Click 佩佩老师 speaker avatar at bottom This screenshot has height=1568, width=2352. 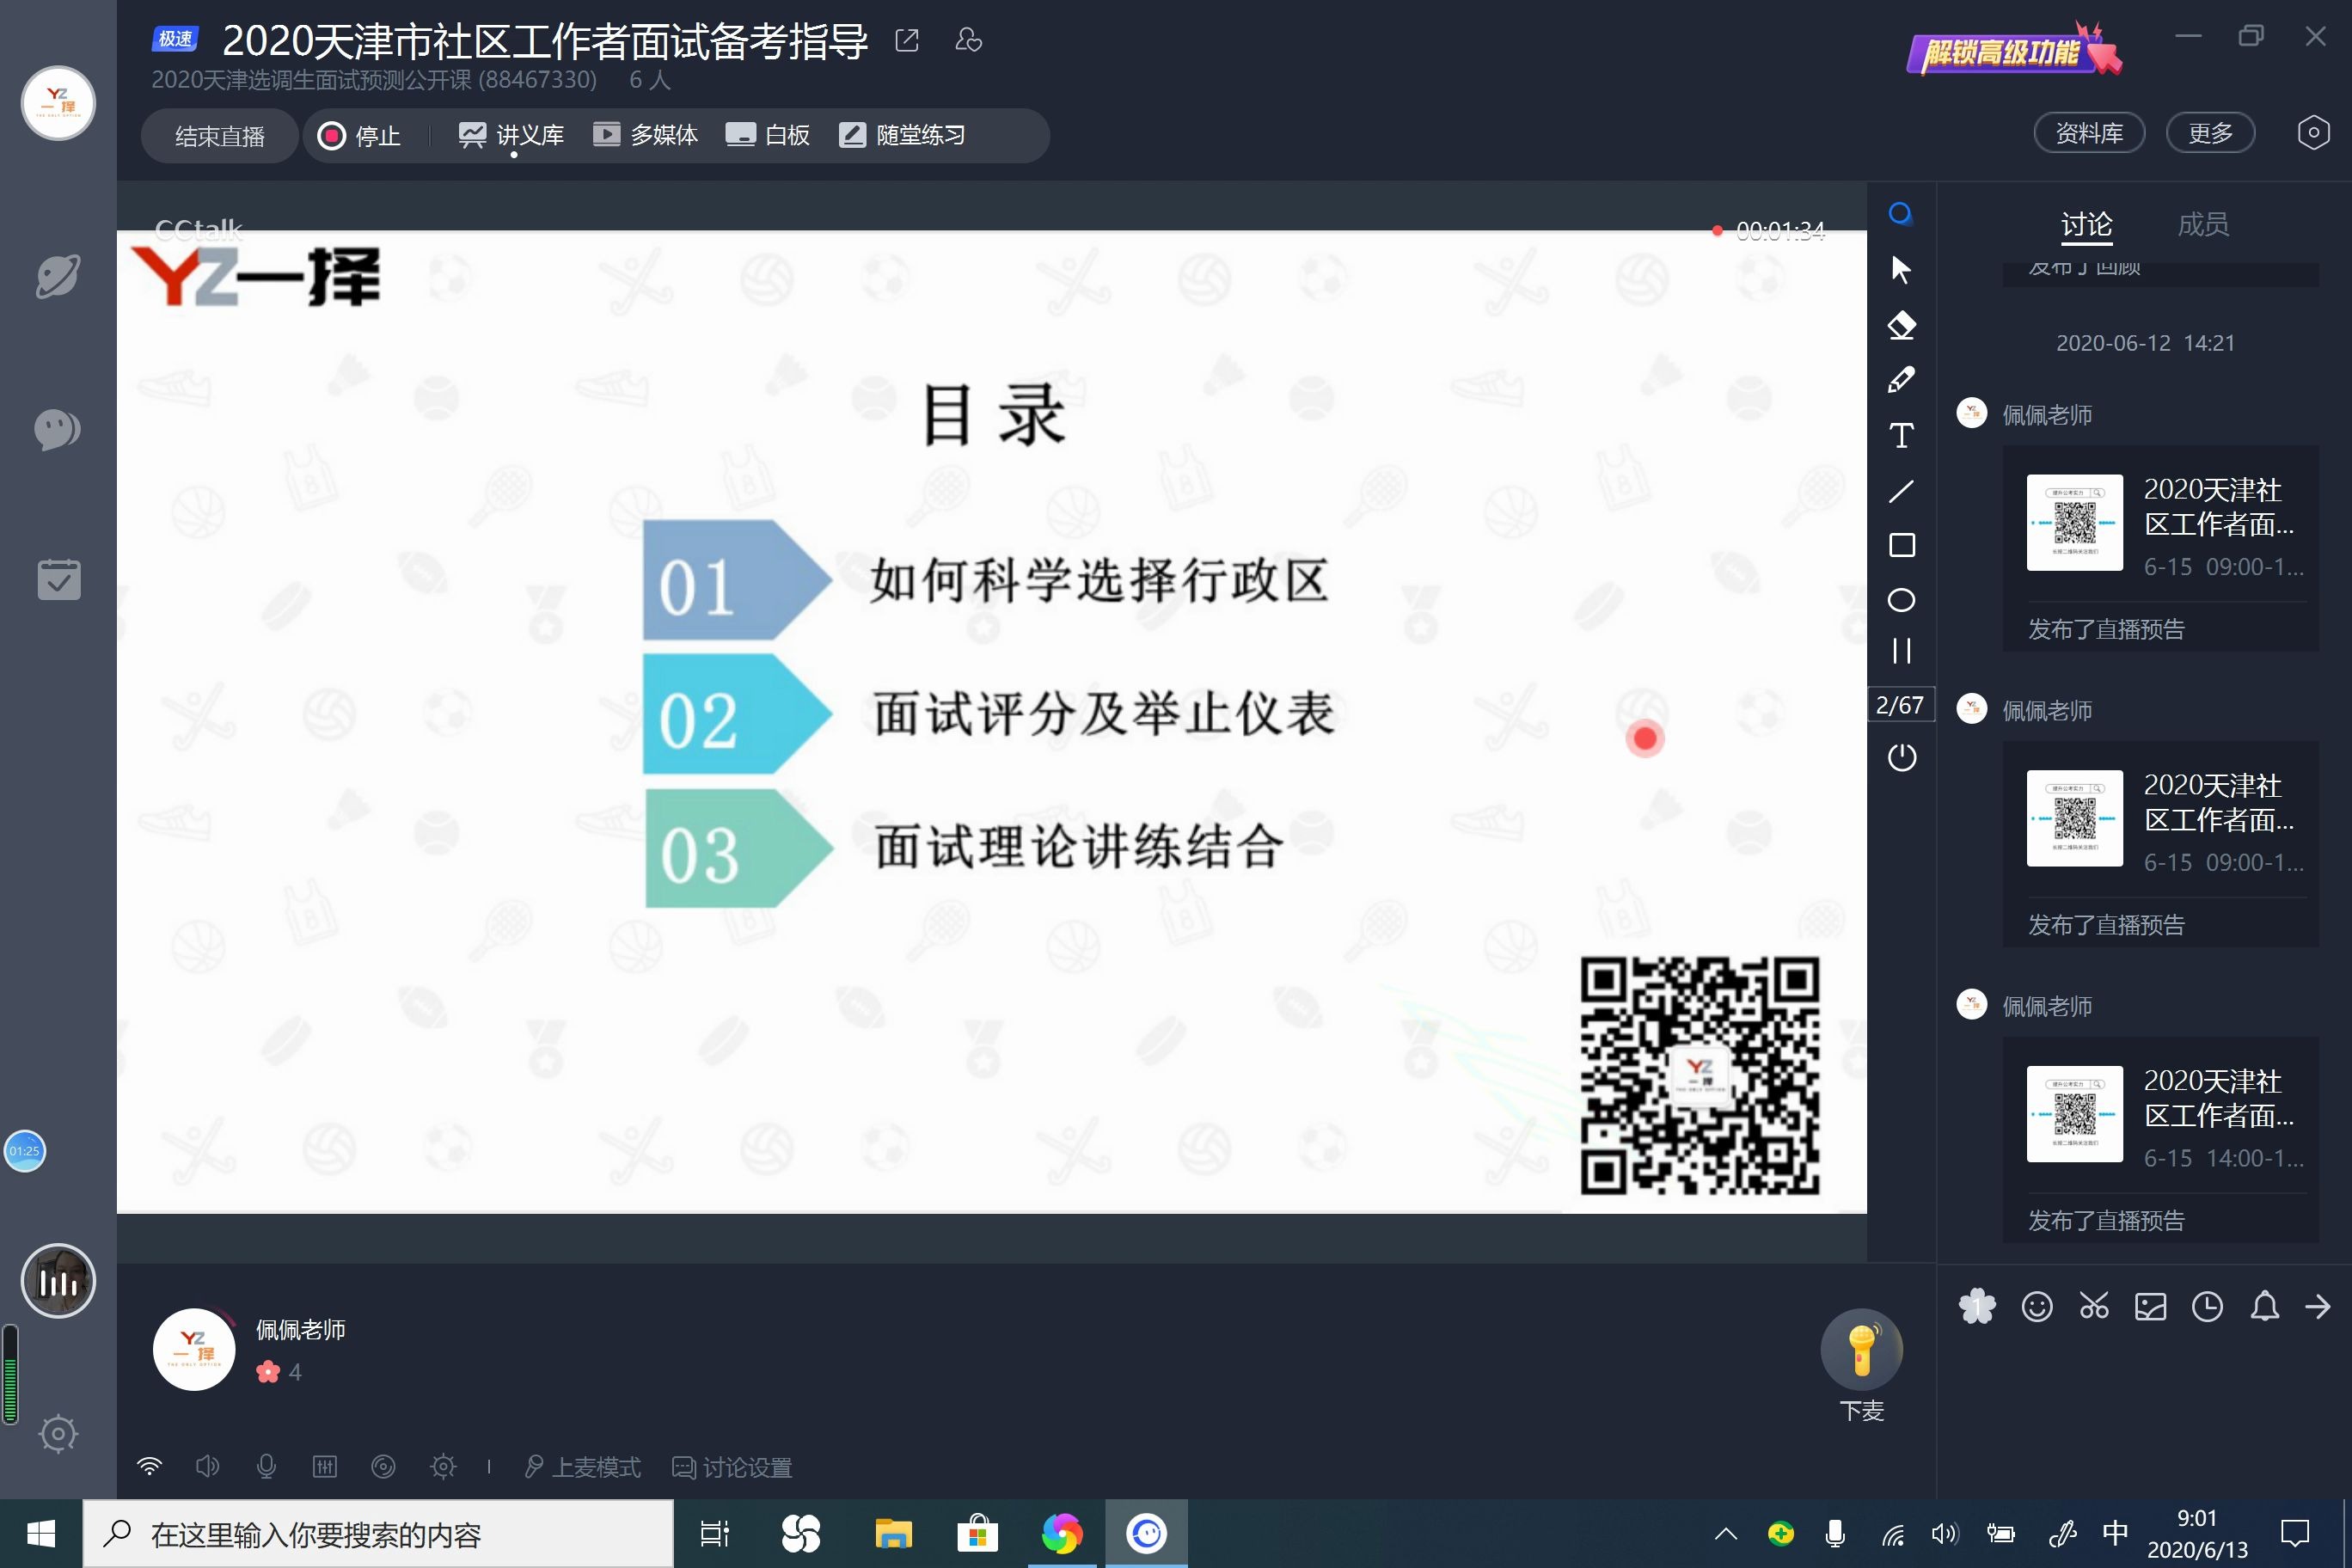click(194, 1350)
